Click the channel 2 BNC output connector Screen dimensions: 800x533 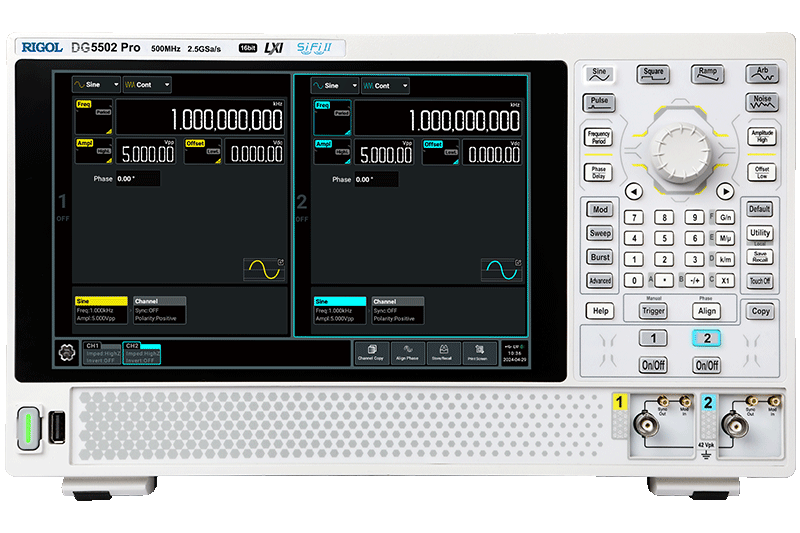point(734,424)
